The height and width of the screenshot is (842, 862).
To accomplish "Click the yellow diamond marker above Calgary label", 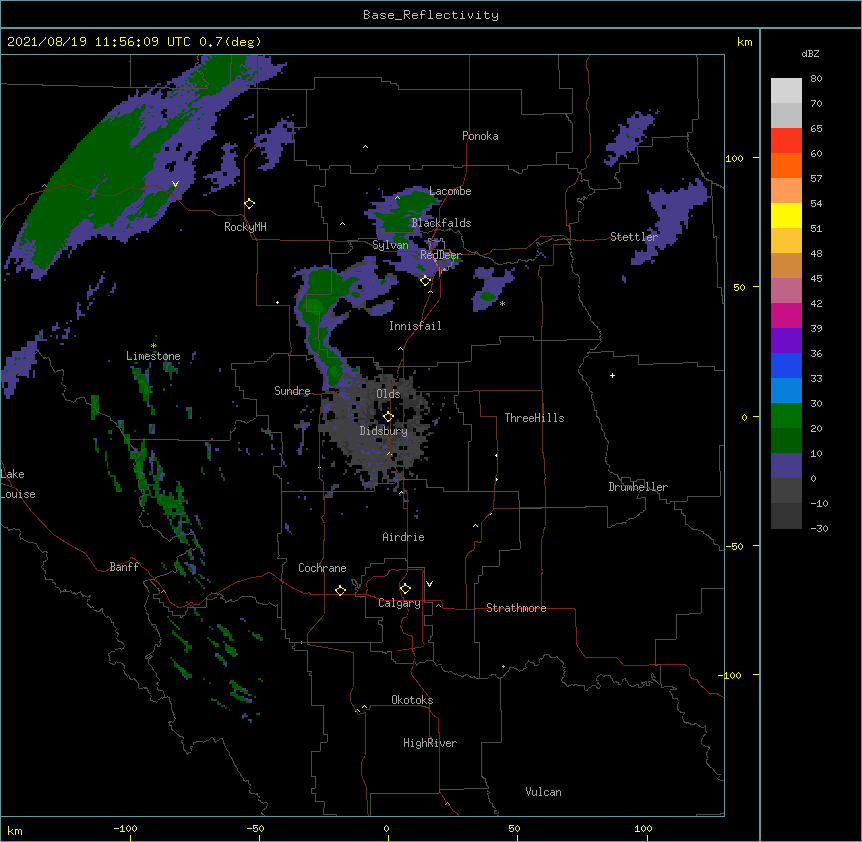I will pyautogui.click(x=405, y=589).
